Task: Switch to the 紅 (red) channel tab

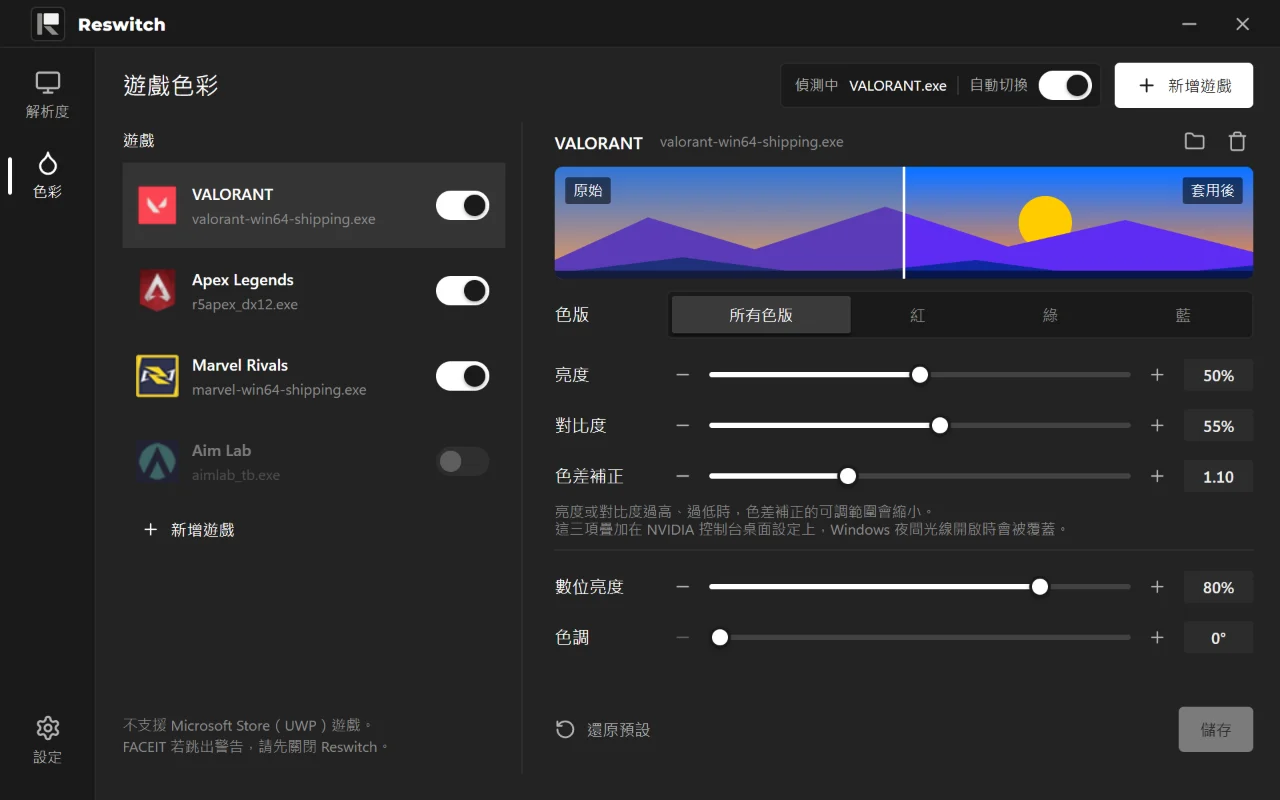Action: point(917,315)
